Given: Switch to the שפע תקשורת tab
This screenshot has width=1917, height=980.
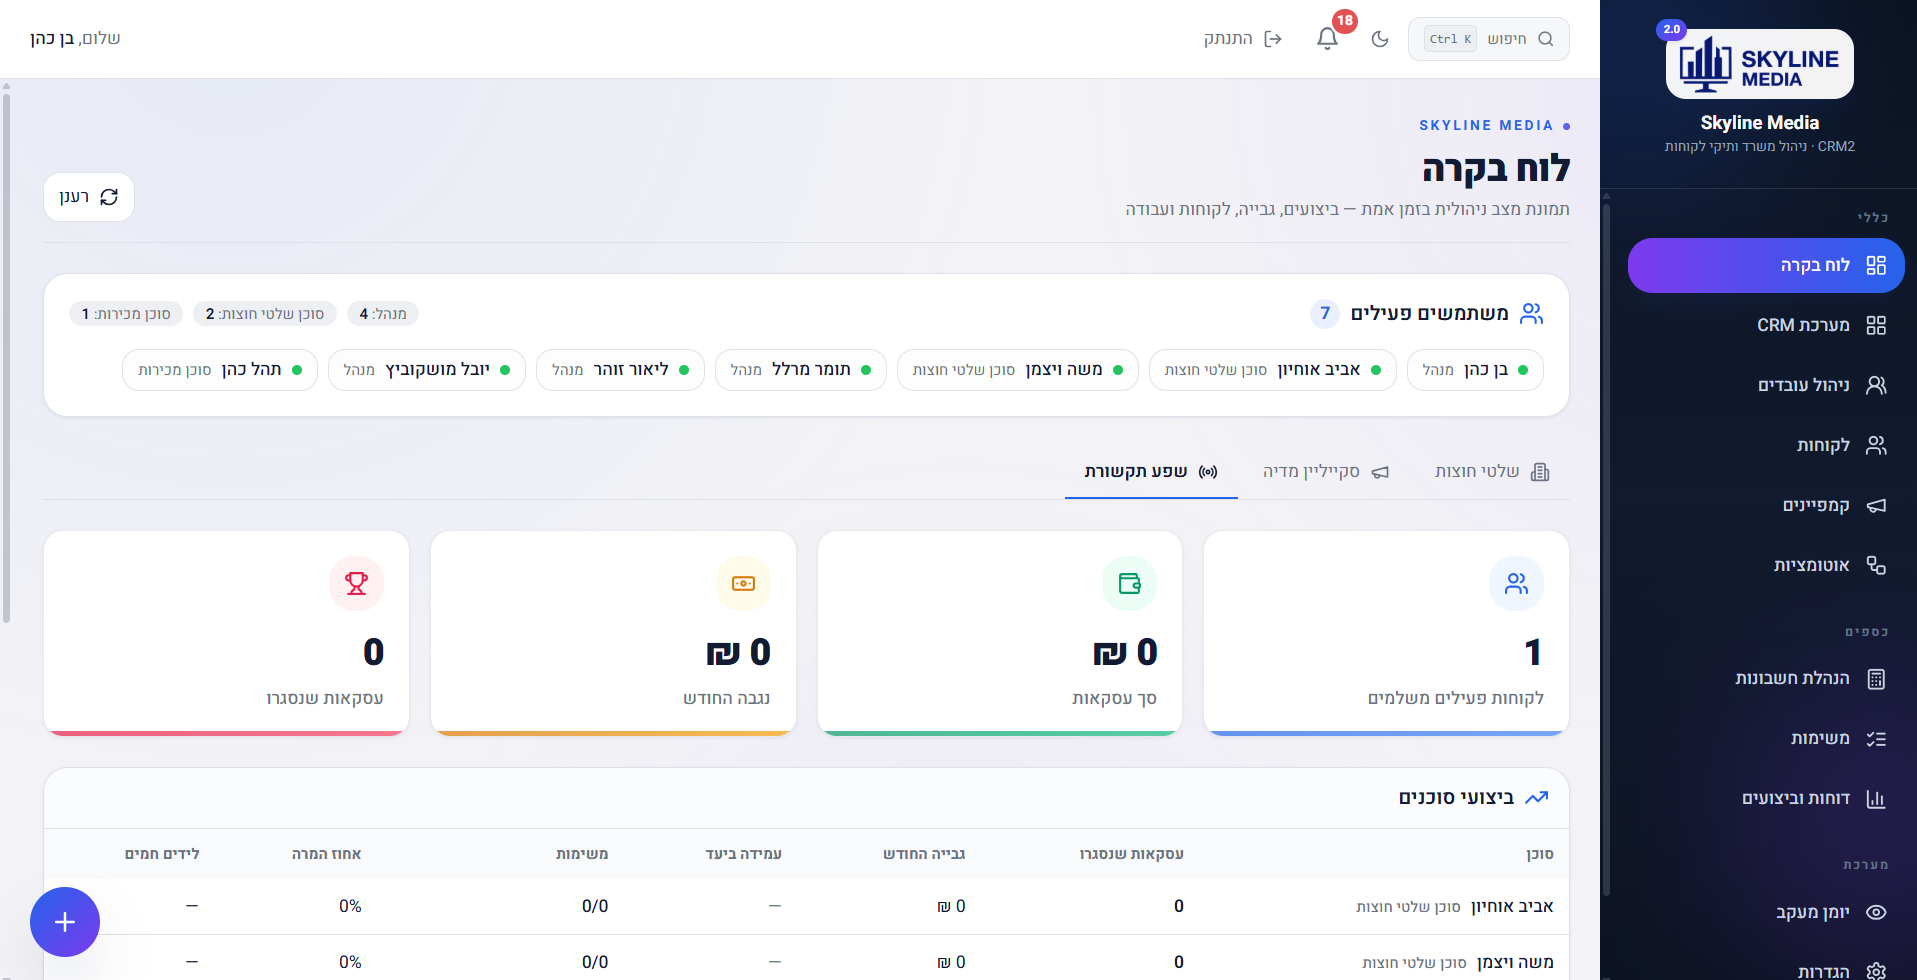Looking at the screenshot, I should pos(1151,472).
